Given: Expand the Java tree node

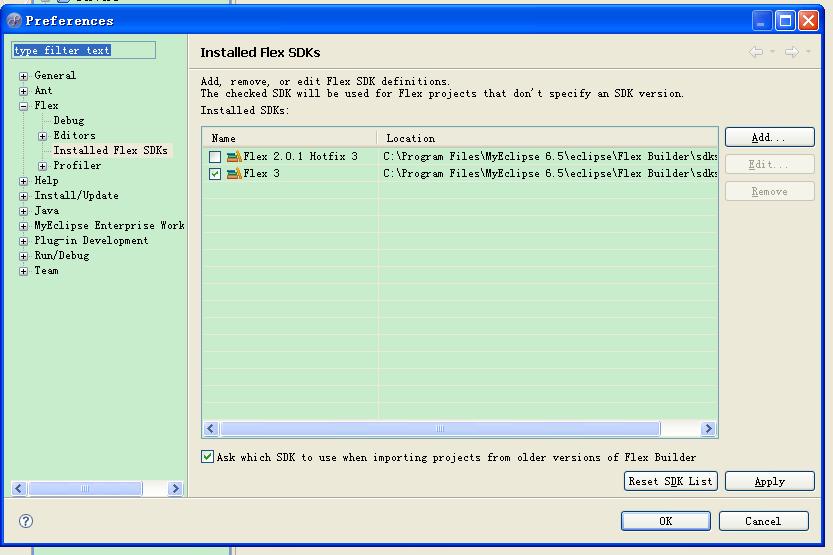Looking at the screenshot, I should (23, 211).
